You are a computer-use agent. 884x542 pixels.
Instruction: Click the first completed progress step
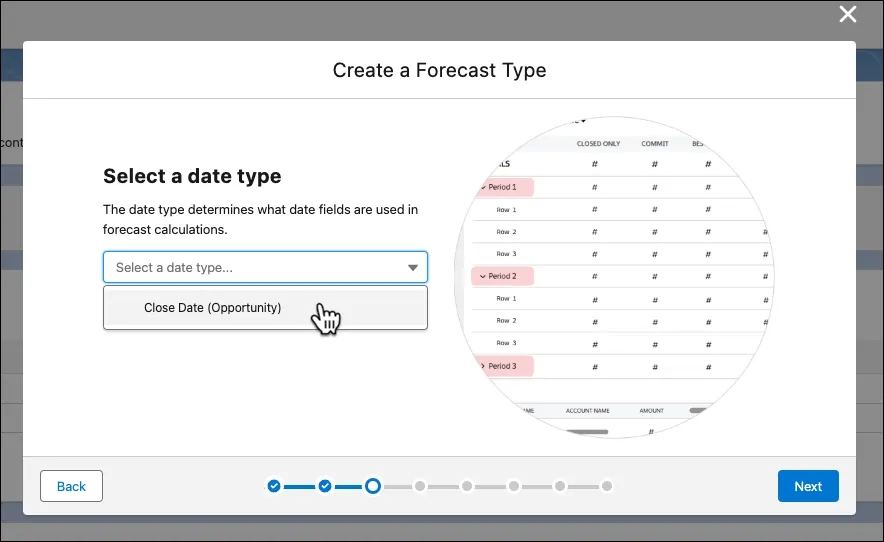(x=274, y=486)
